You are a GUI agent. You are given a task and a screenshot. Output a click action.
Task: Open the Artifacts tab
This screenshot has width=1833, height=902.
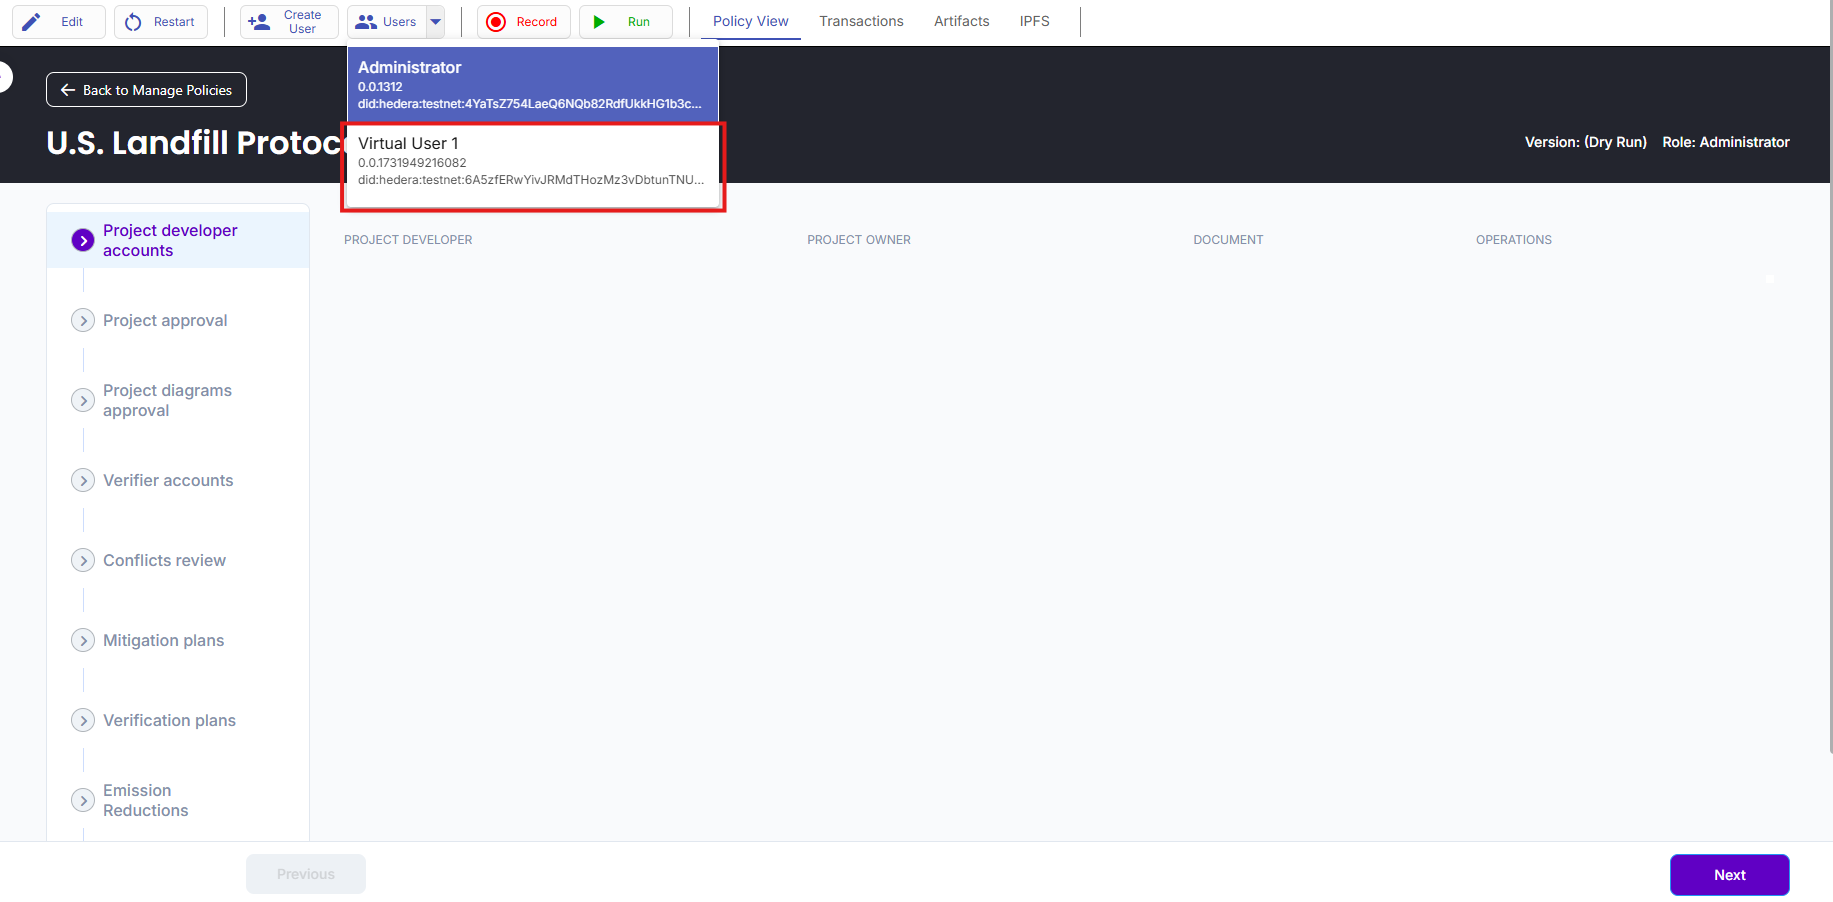[961, 21]
